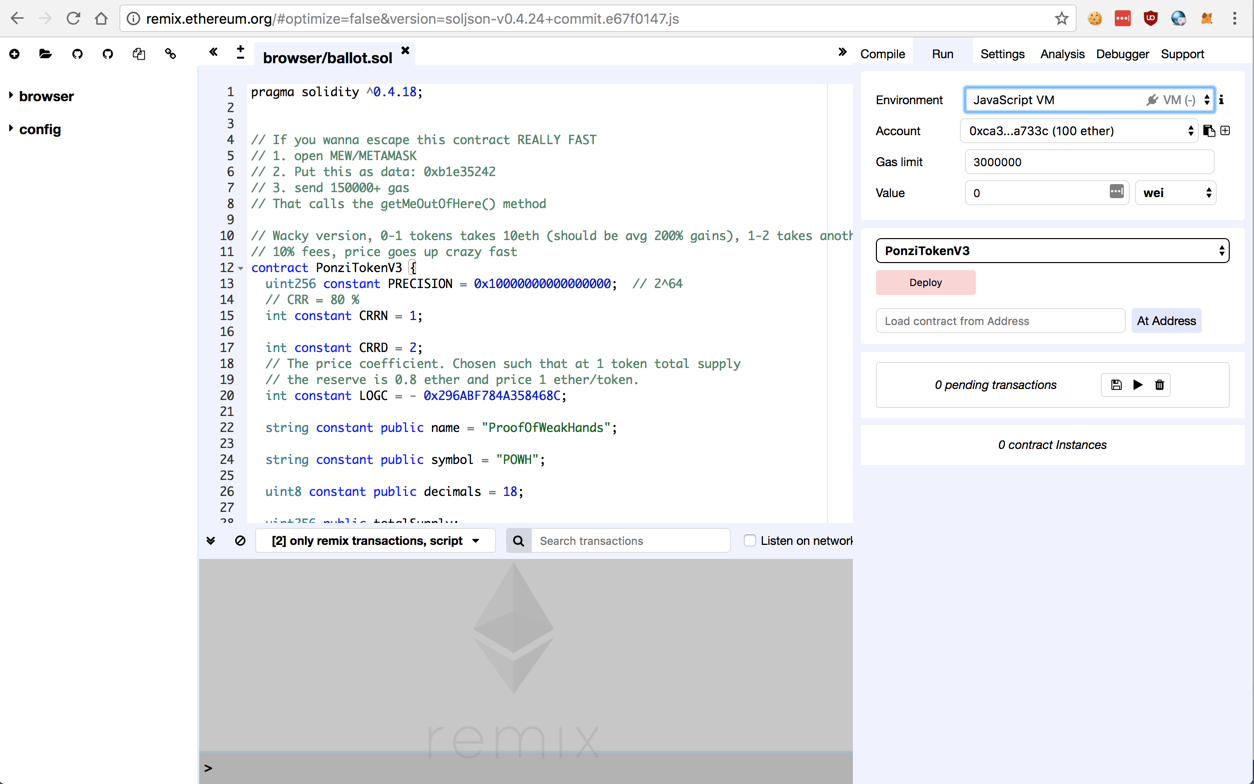Open the Settings tab

tap(1002, 54)
